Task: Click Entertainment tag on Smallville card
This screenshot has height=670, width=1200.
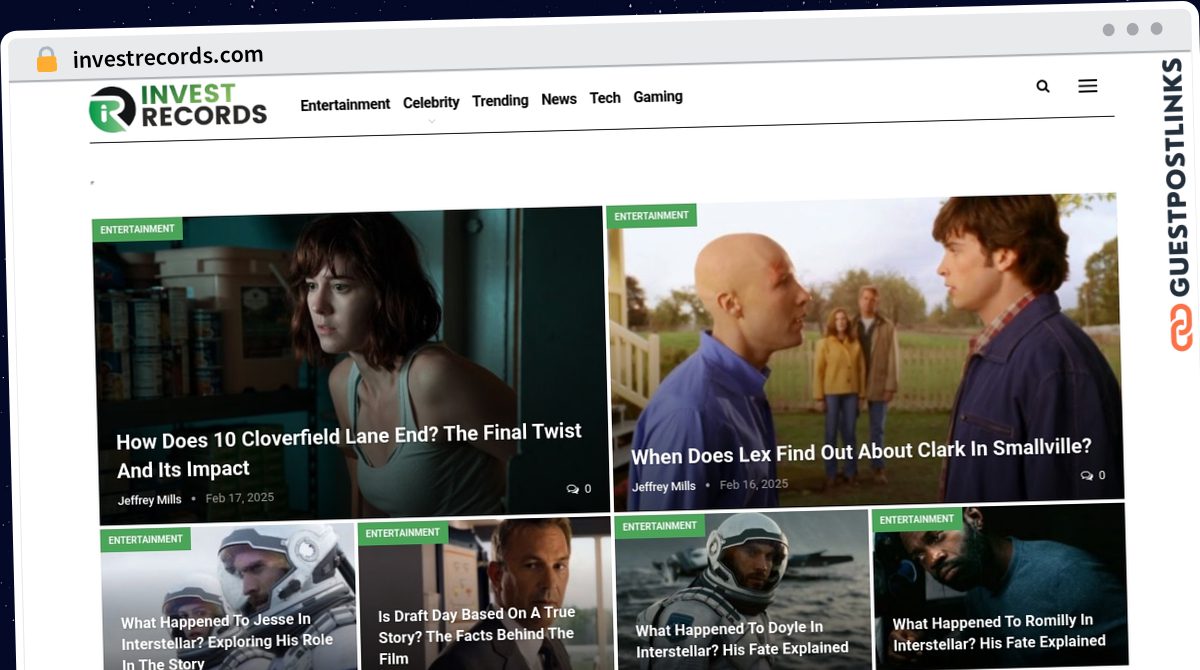Action: [651, 216]
